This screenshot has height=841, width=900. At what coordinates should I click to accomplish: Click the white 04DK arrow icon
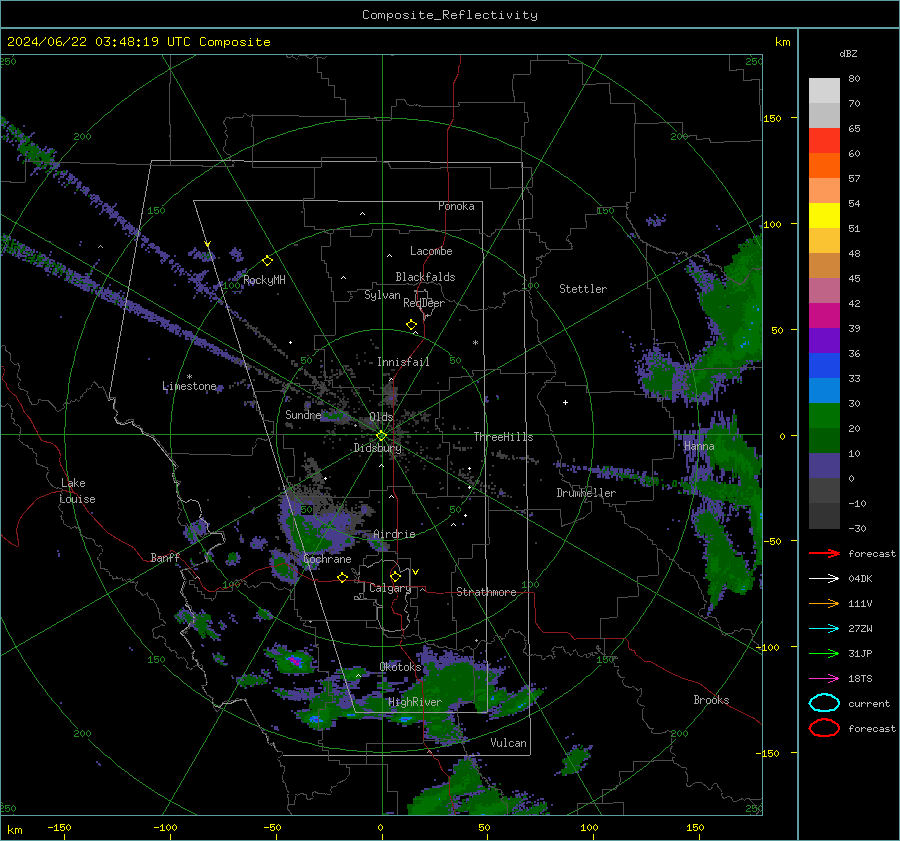pyautogui.click(x=824, y=578)
